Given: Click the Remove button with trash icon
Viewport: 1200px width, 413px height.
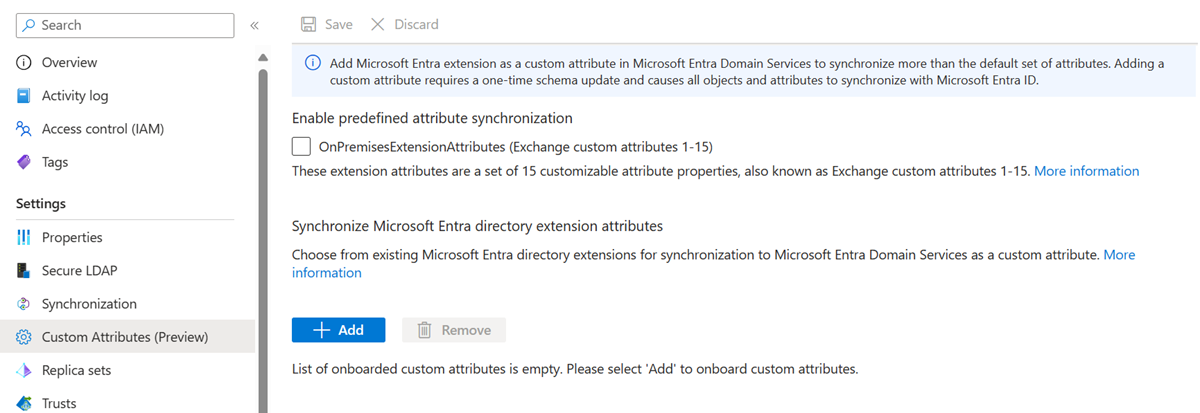Looking at the screenshot, I should click(454, 330).
